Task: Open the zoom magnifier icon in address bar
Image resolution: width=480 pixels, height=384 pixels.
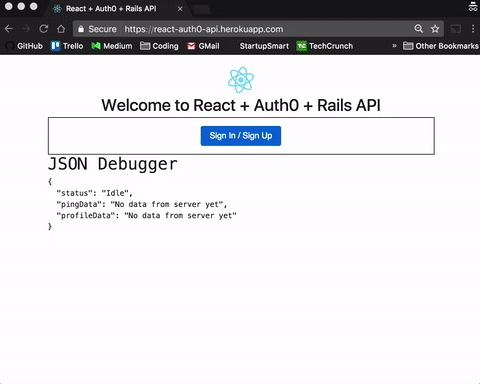Action: tap(419, 29)
